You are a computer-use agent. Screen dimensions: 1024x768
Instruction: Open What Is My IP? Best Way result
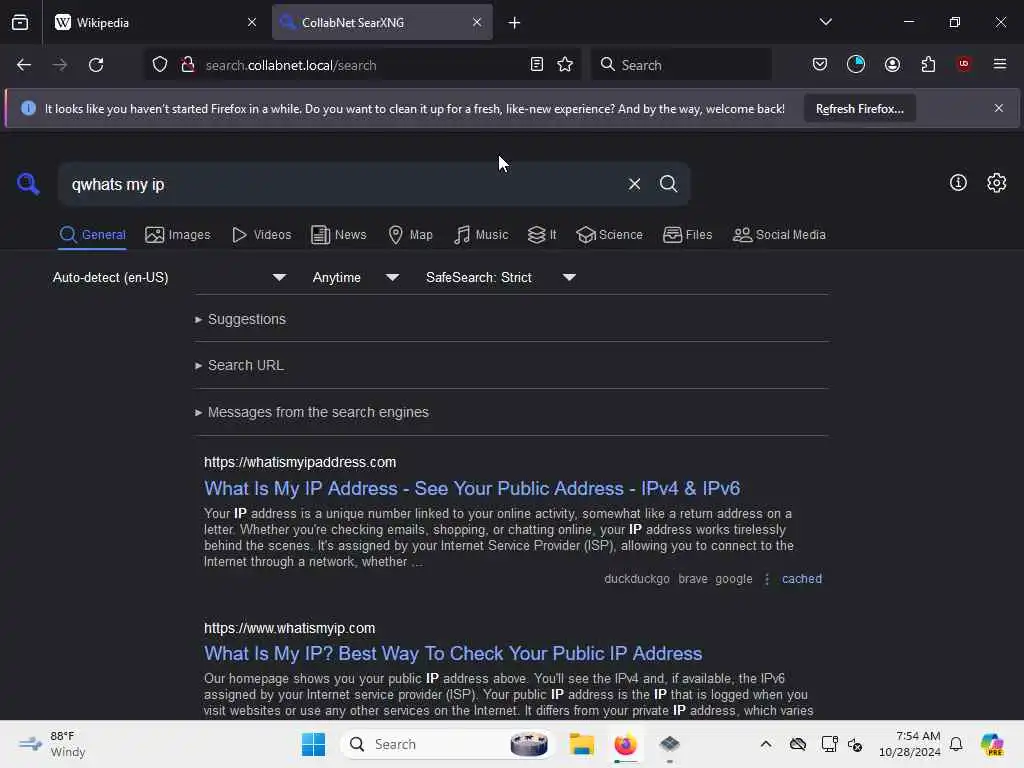click(x=453, y=654)
